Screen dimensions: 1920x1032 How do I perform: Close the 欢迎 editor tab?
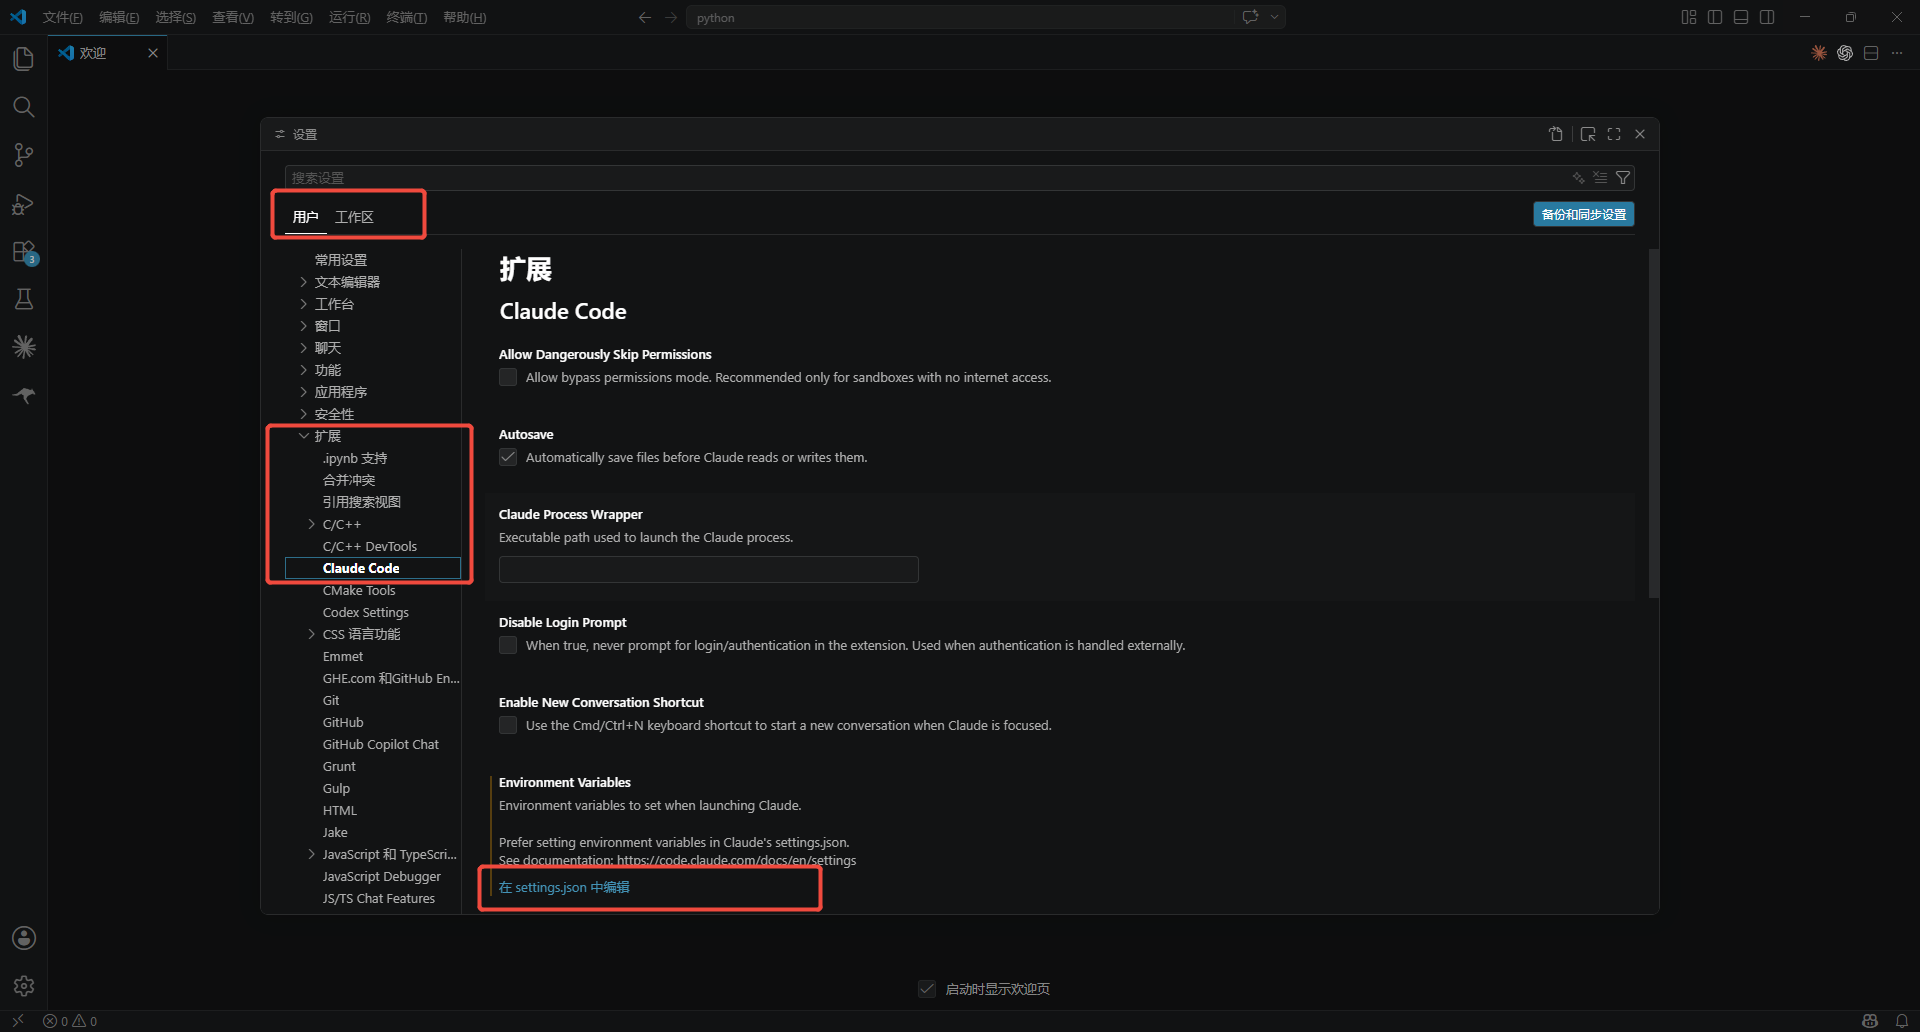pyautogui.click(x=153, y=53)
